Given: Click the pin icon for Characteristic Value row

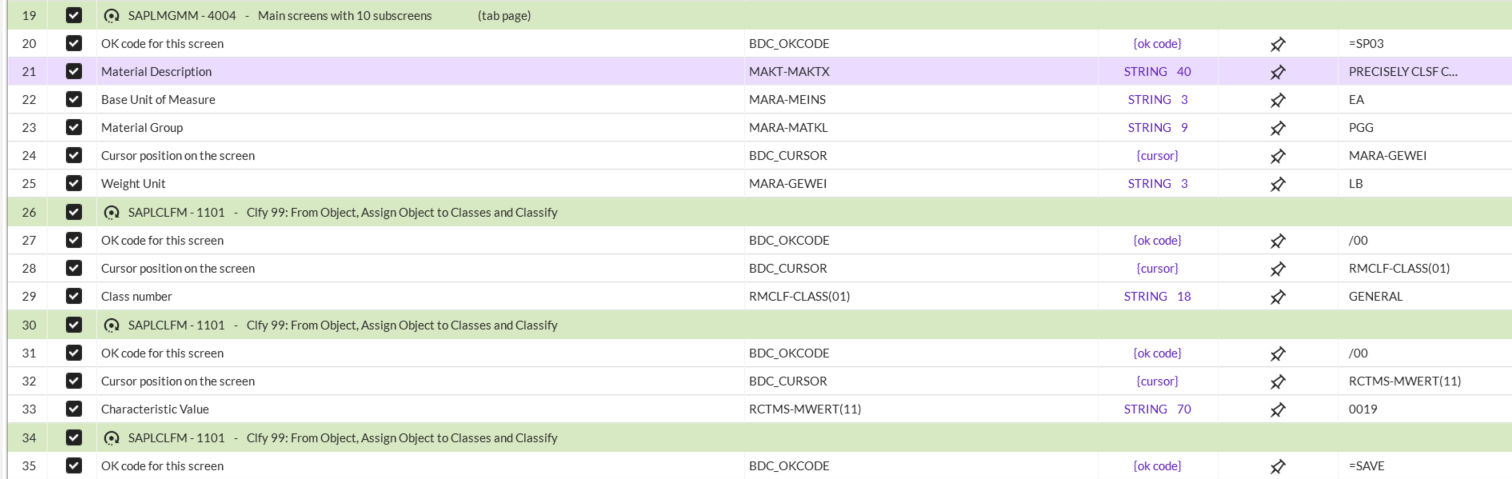Looking at the screenshot, I should pos(1277,409).
